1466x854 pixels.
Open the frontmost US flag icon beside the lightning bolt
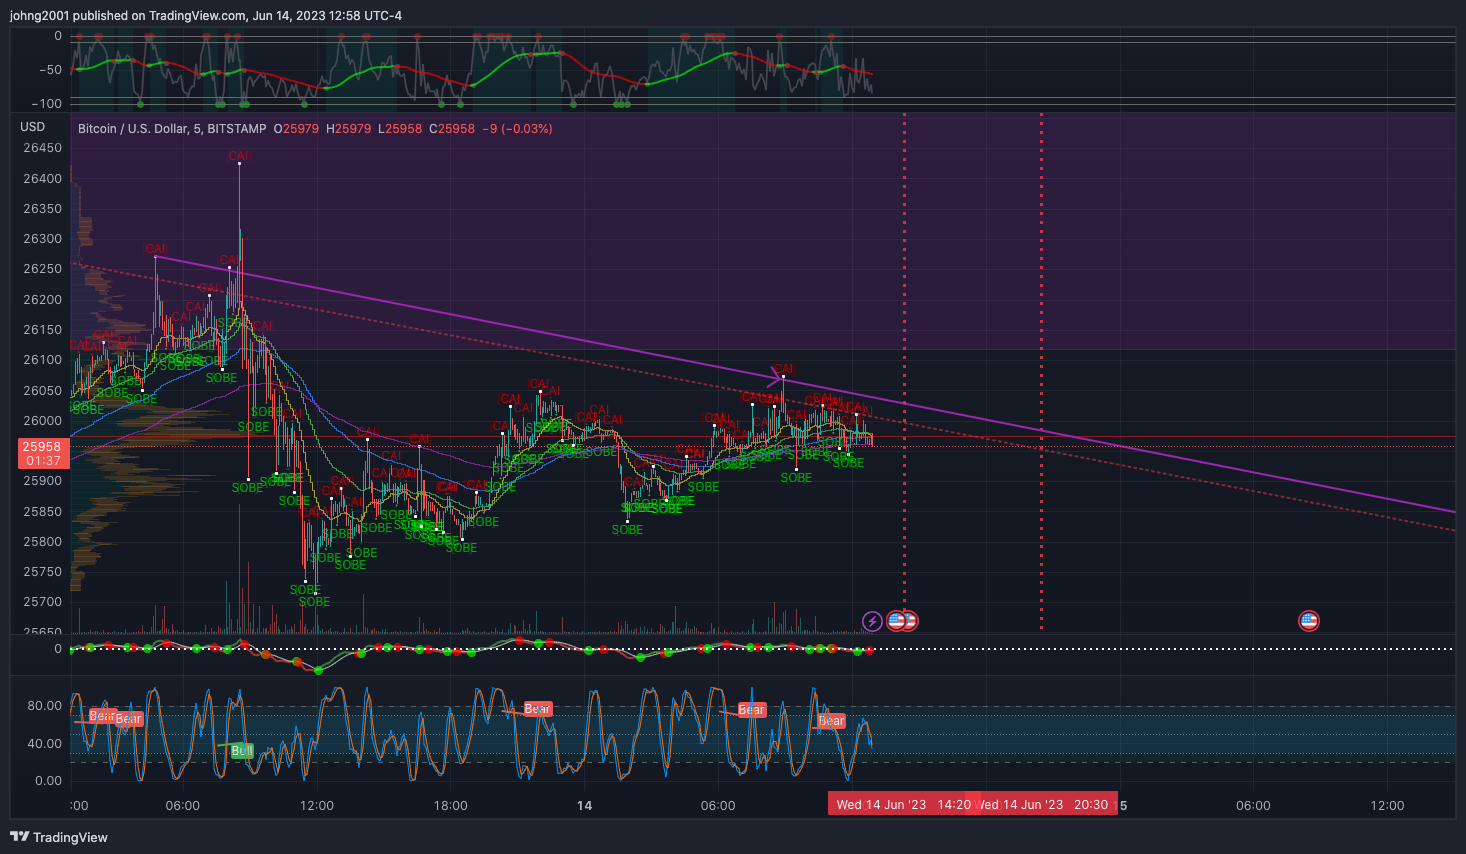(897, 621)
